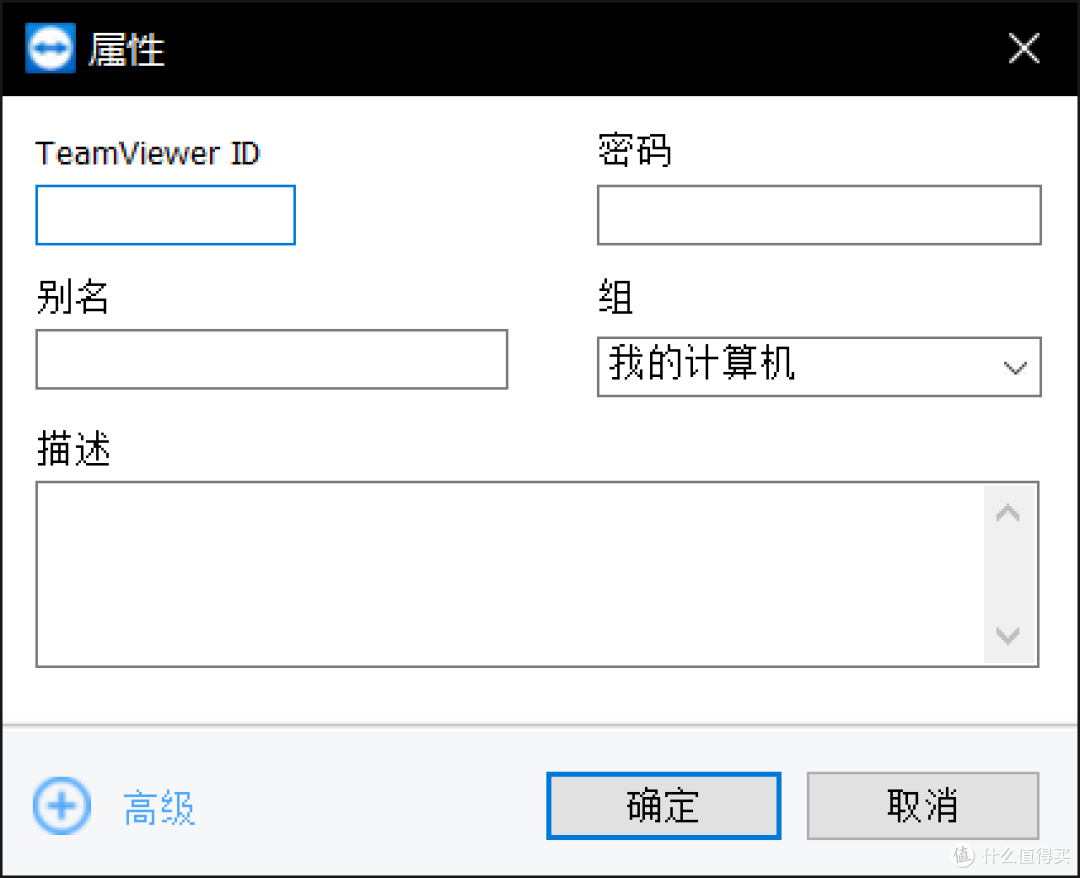Viewport: 1080px width, 878px height.
Task: Click the 什么值得买 watermark icon
Action: point(963,856)
